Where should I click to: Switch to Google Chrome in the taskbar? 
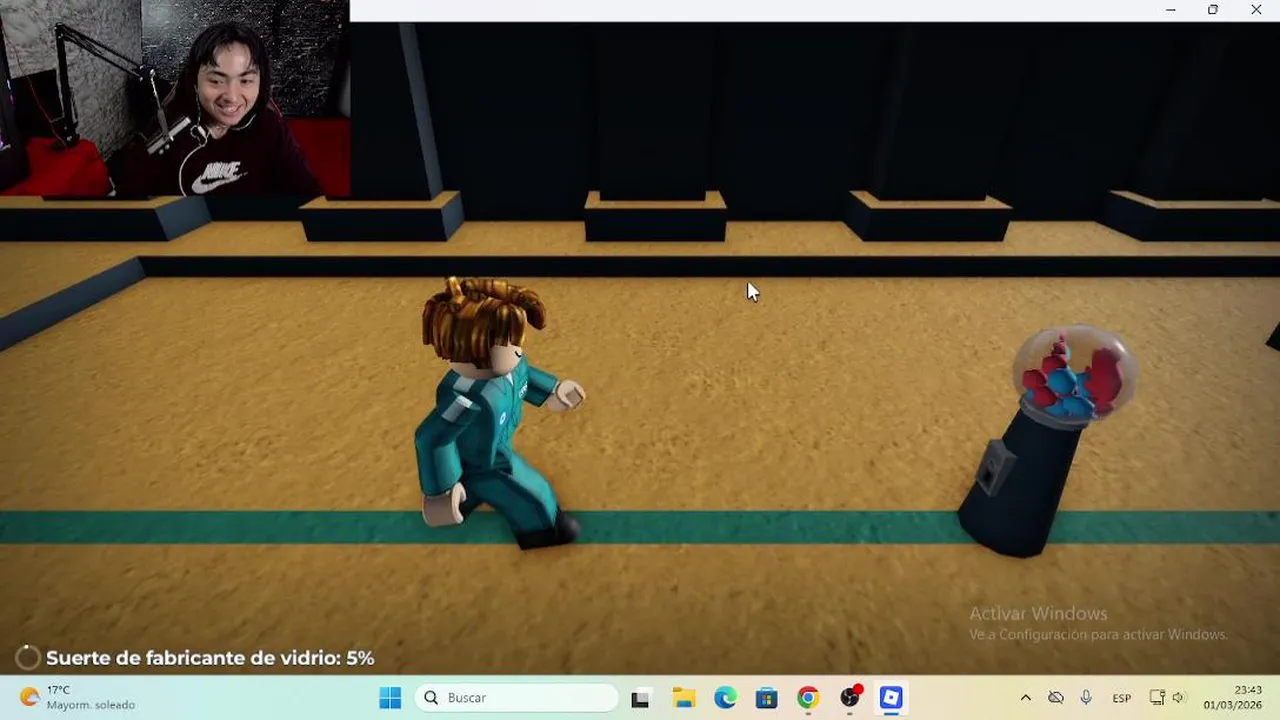[x=808, y=698]
